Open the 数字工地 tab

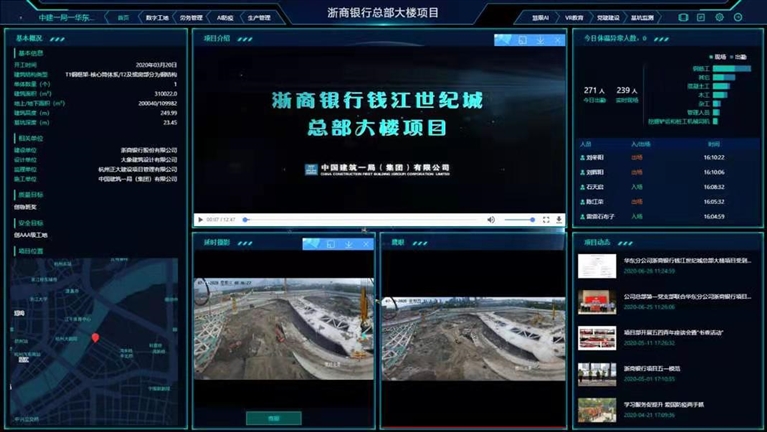coord(157,18)
